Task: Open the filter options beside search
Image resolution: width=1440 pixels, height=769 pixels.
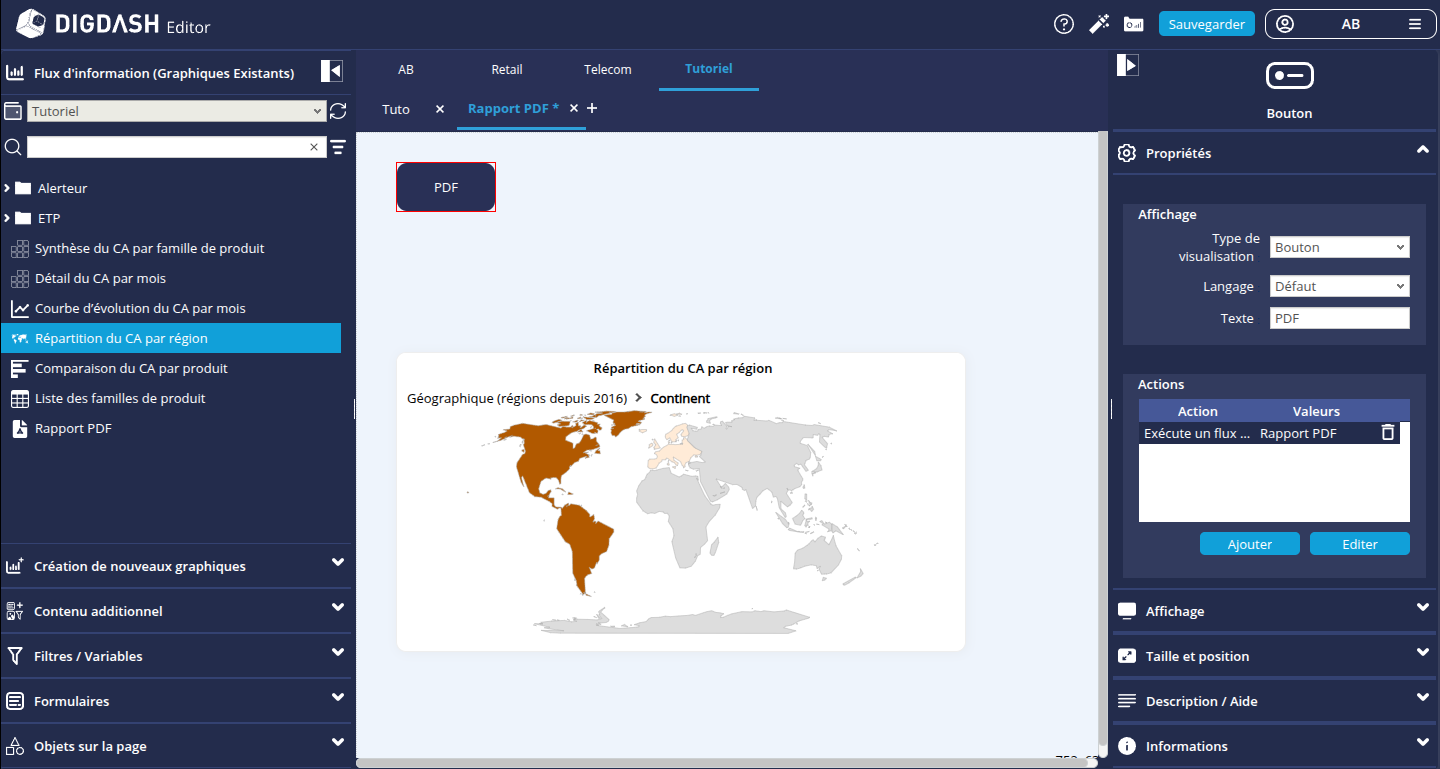Action: pos(338,148)
